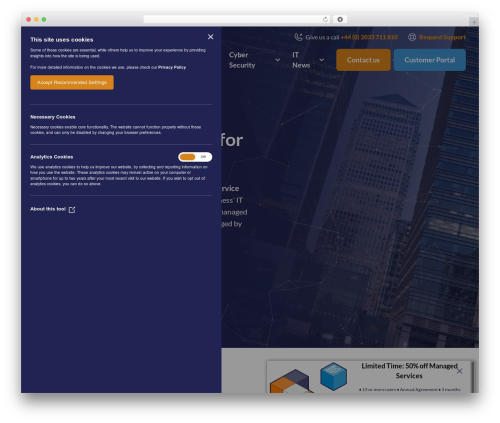500x423 pixels.
Task: Open About this tool link
Action: click(x=48, y=209)
